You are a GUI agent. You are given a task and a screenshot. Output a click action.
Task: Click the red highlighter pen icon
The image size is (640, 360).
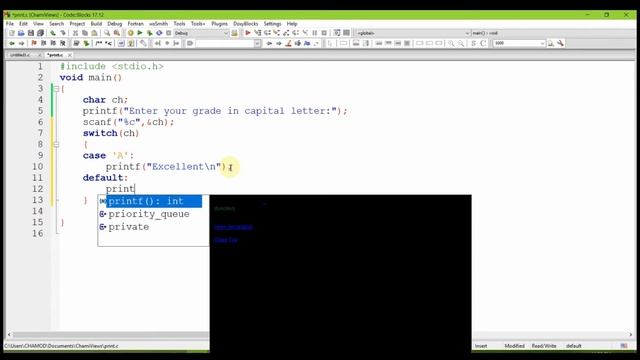288,43
